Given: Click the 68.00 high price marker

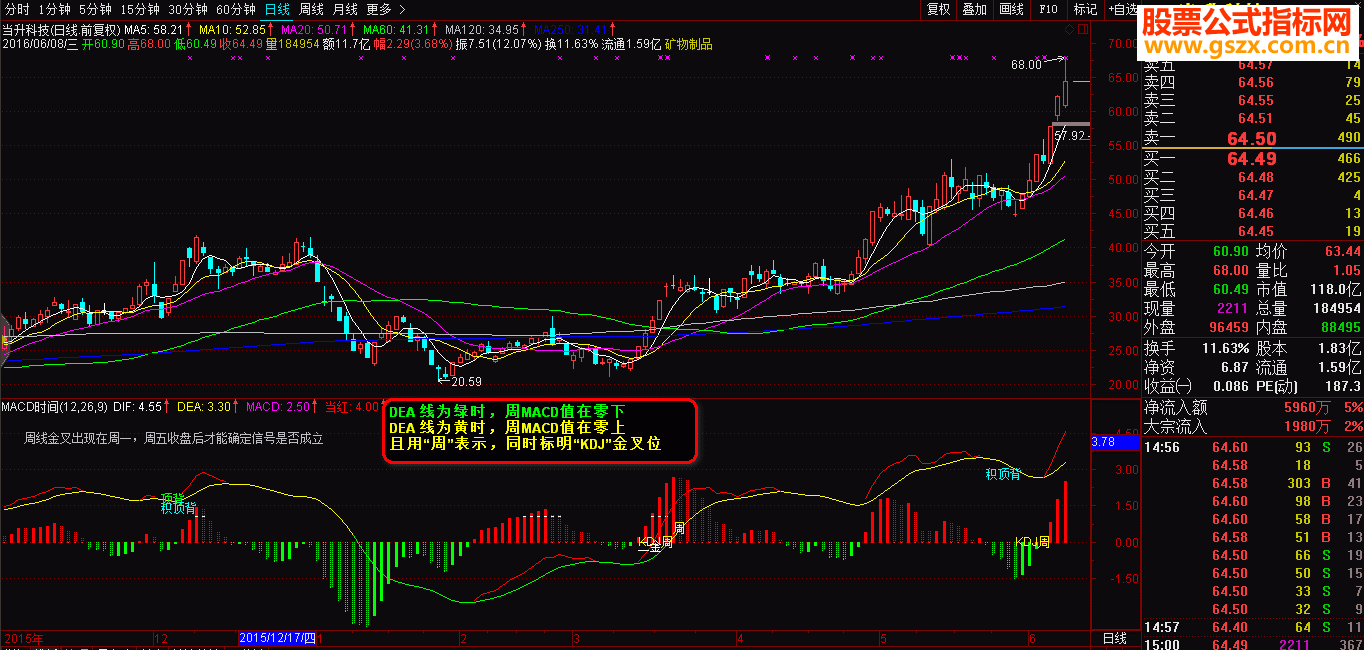Looking at the screenshot, I should (1026, 64).
